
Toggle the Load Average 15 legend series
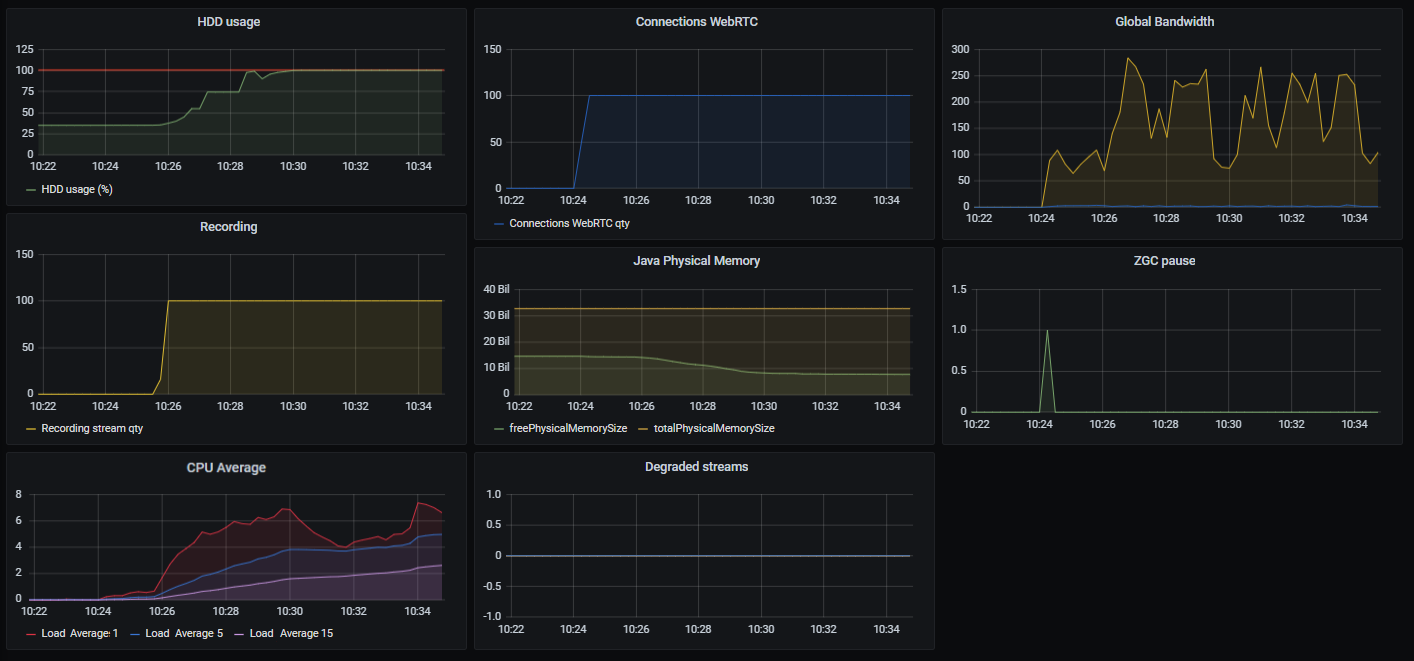click(x=291, y=633)
